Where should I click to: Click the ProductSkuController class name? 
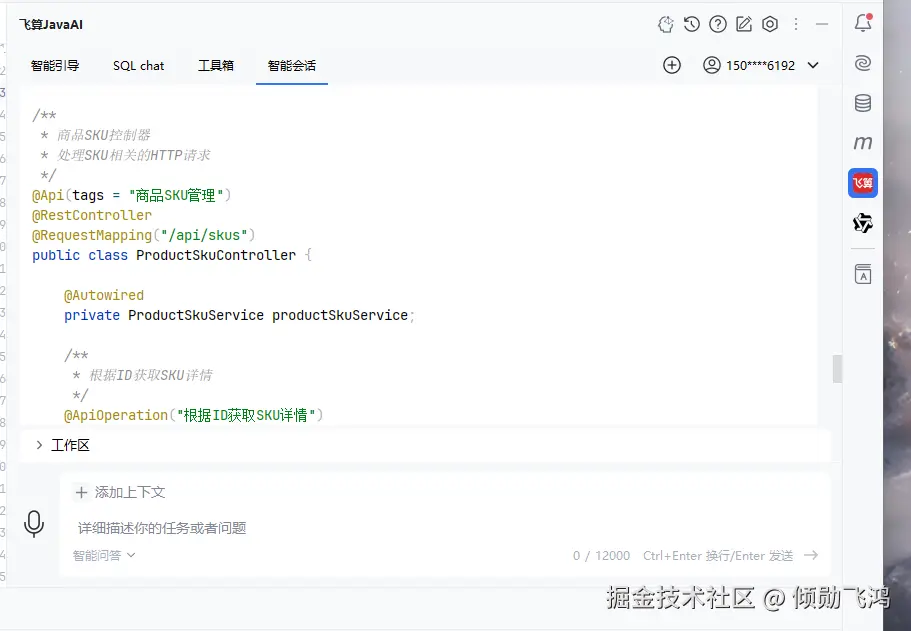(216, 255)
